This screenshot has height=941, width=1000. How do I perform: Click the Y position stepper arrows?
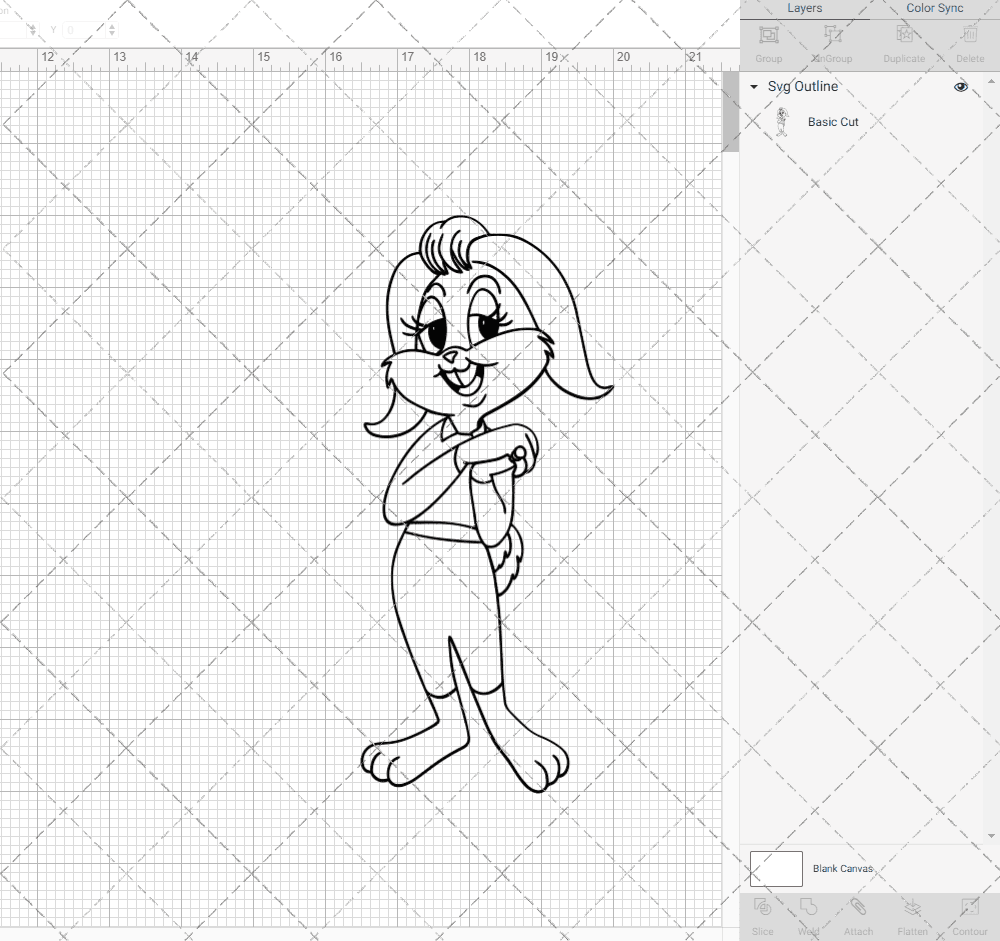[111, 31]
